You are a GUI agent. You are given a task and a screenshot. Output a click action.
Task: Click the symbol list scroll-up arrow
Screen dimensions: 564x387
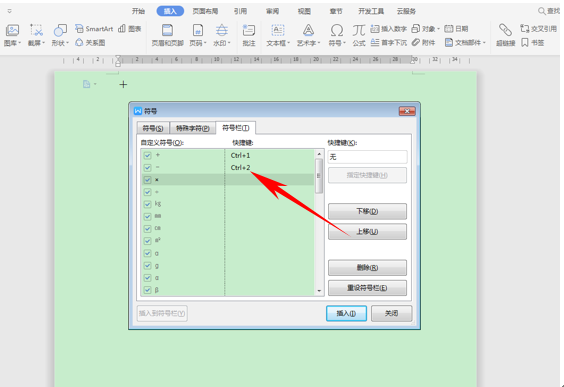[319, 154]
